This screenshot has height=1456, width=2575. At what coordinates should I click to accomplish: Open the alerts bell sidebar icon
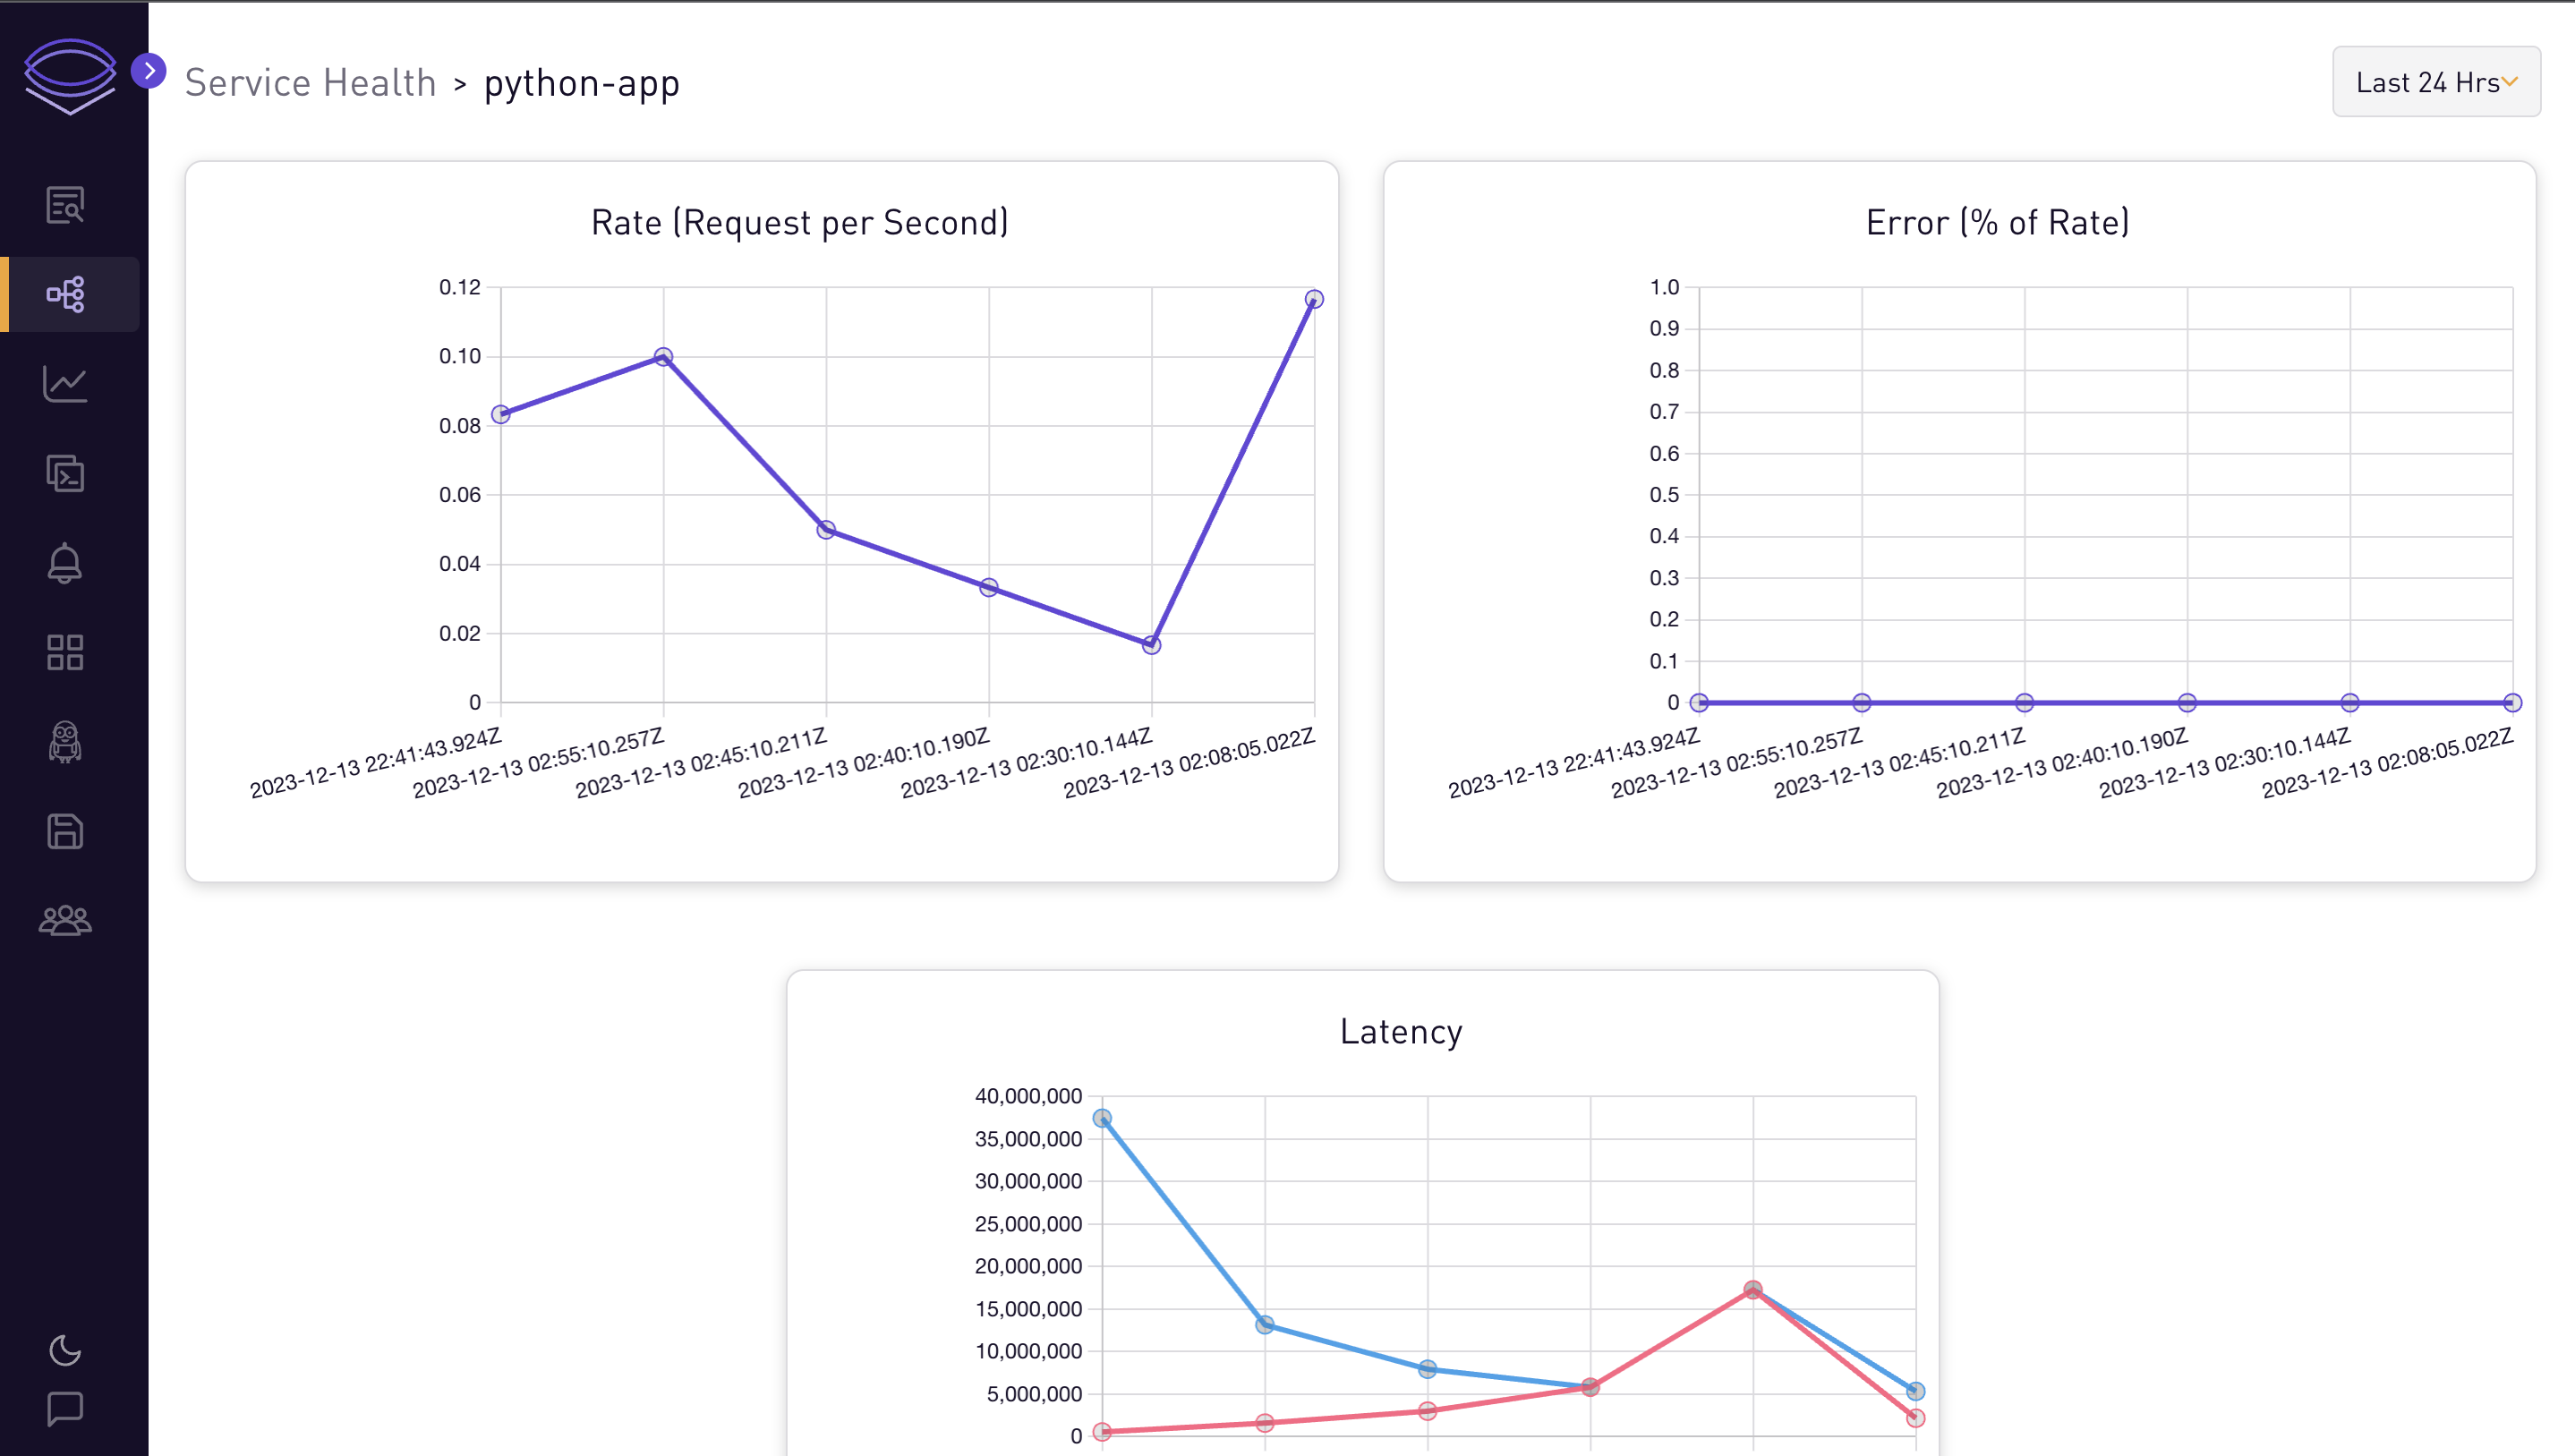click(65, 563)
